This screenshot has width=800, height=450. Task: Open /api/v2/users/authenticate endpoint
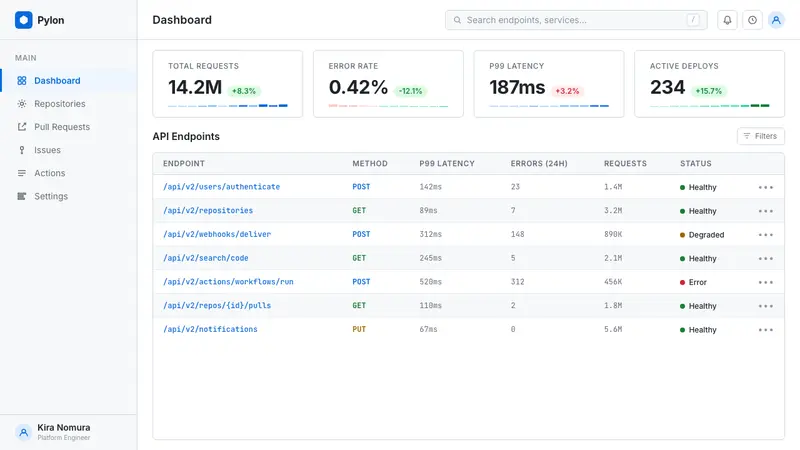pos(221,187)
